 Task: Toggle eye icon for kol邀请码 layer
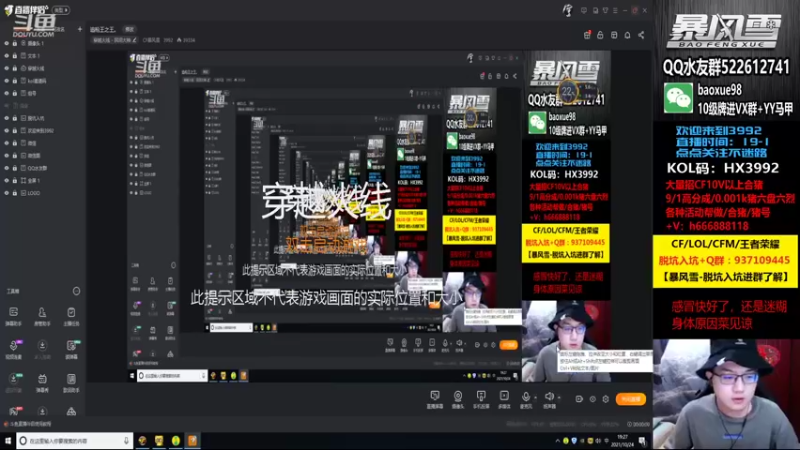[7, 81]
